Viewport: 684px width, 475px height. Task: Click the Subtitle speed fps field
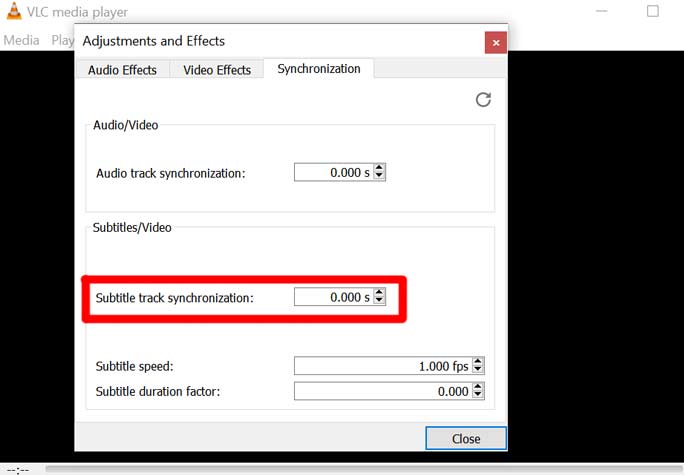pos(382,366)
